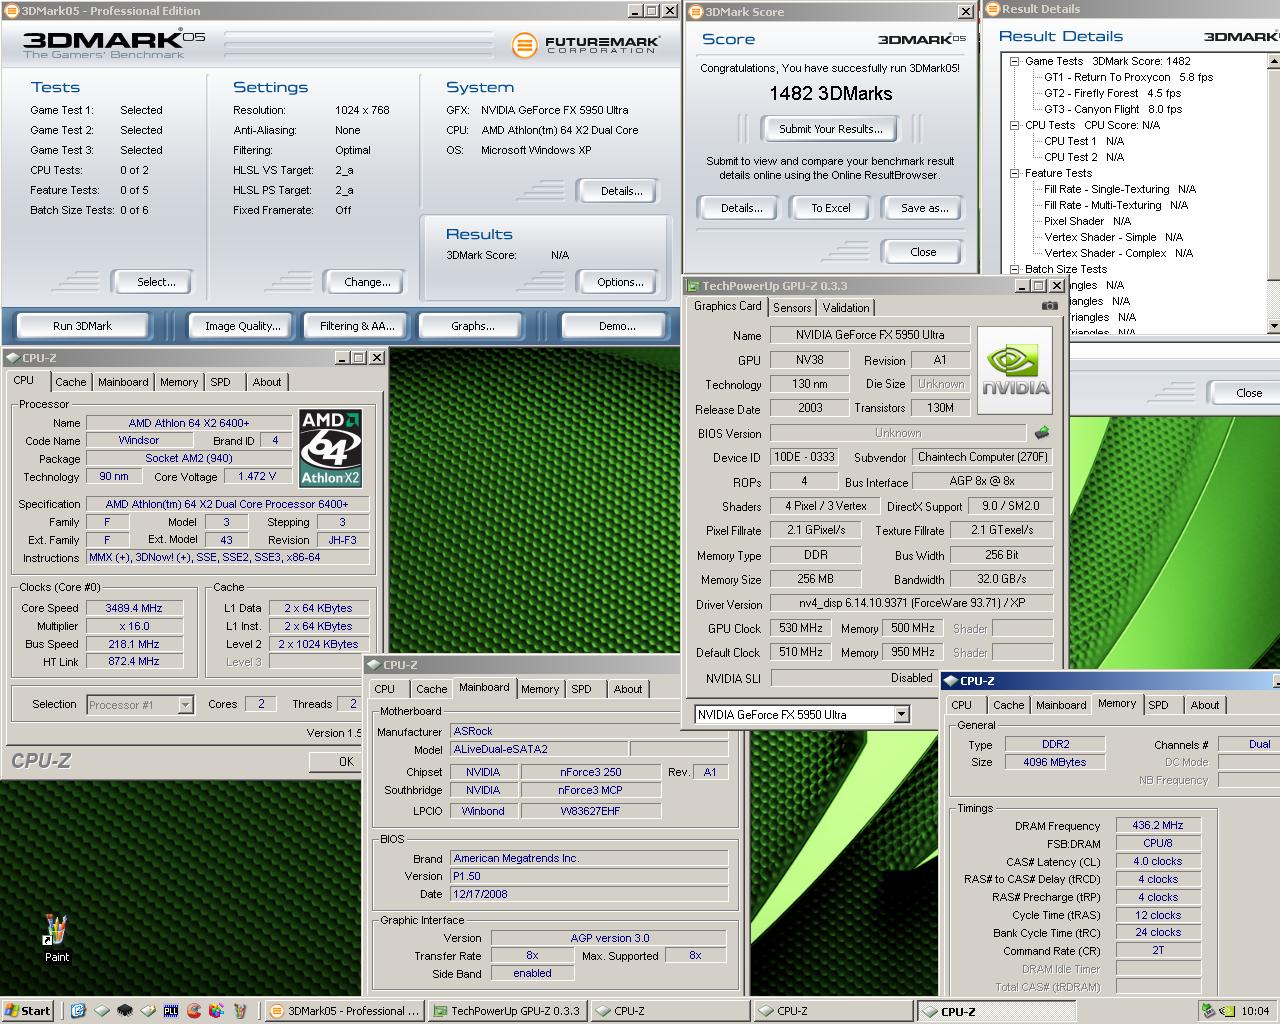Select GT3 - Canyon Flight result row
Screen dimensions: 1280x1024
pyautogui.click(x=1113, y=109)
